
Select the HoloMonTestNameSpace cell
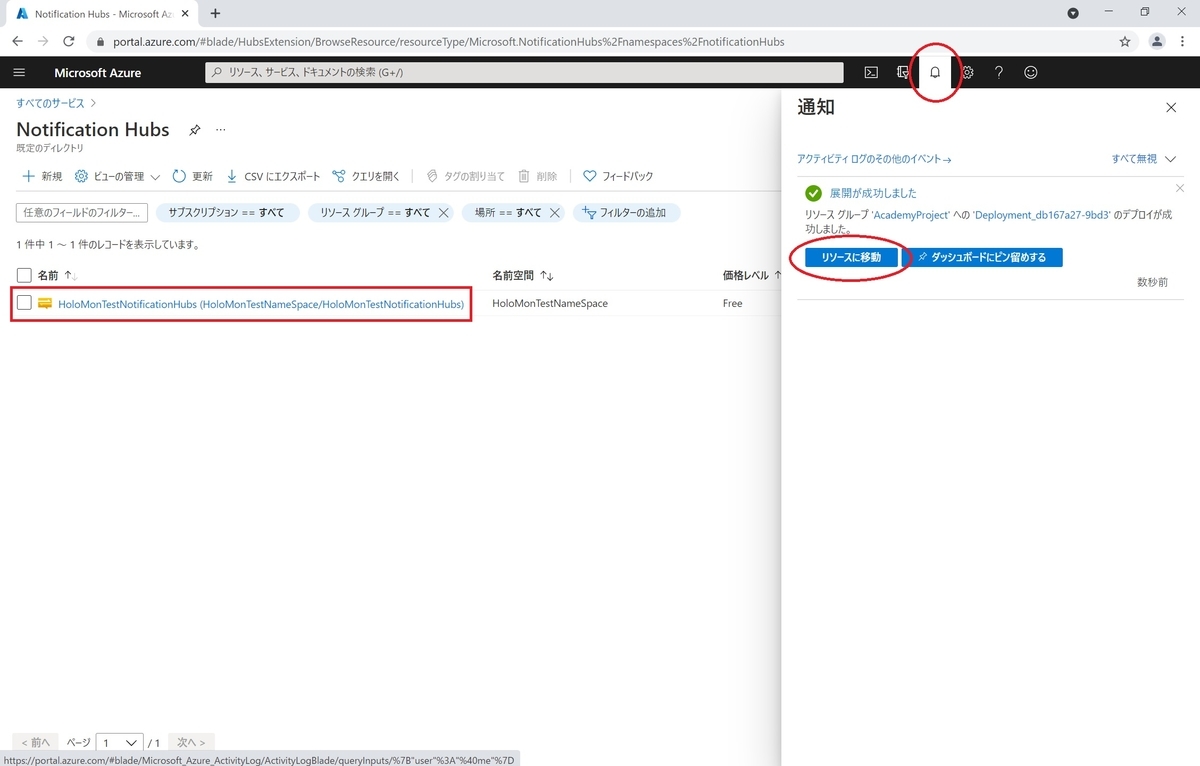pos(550,303)
